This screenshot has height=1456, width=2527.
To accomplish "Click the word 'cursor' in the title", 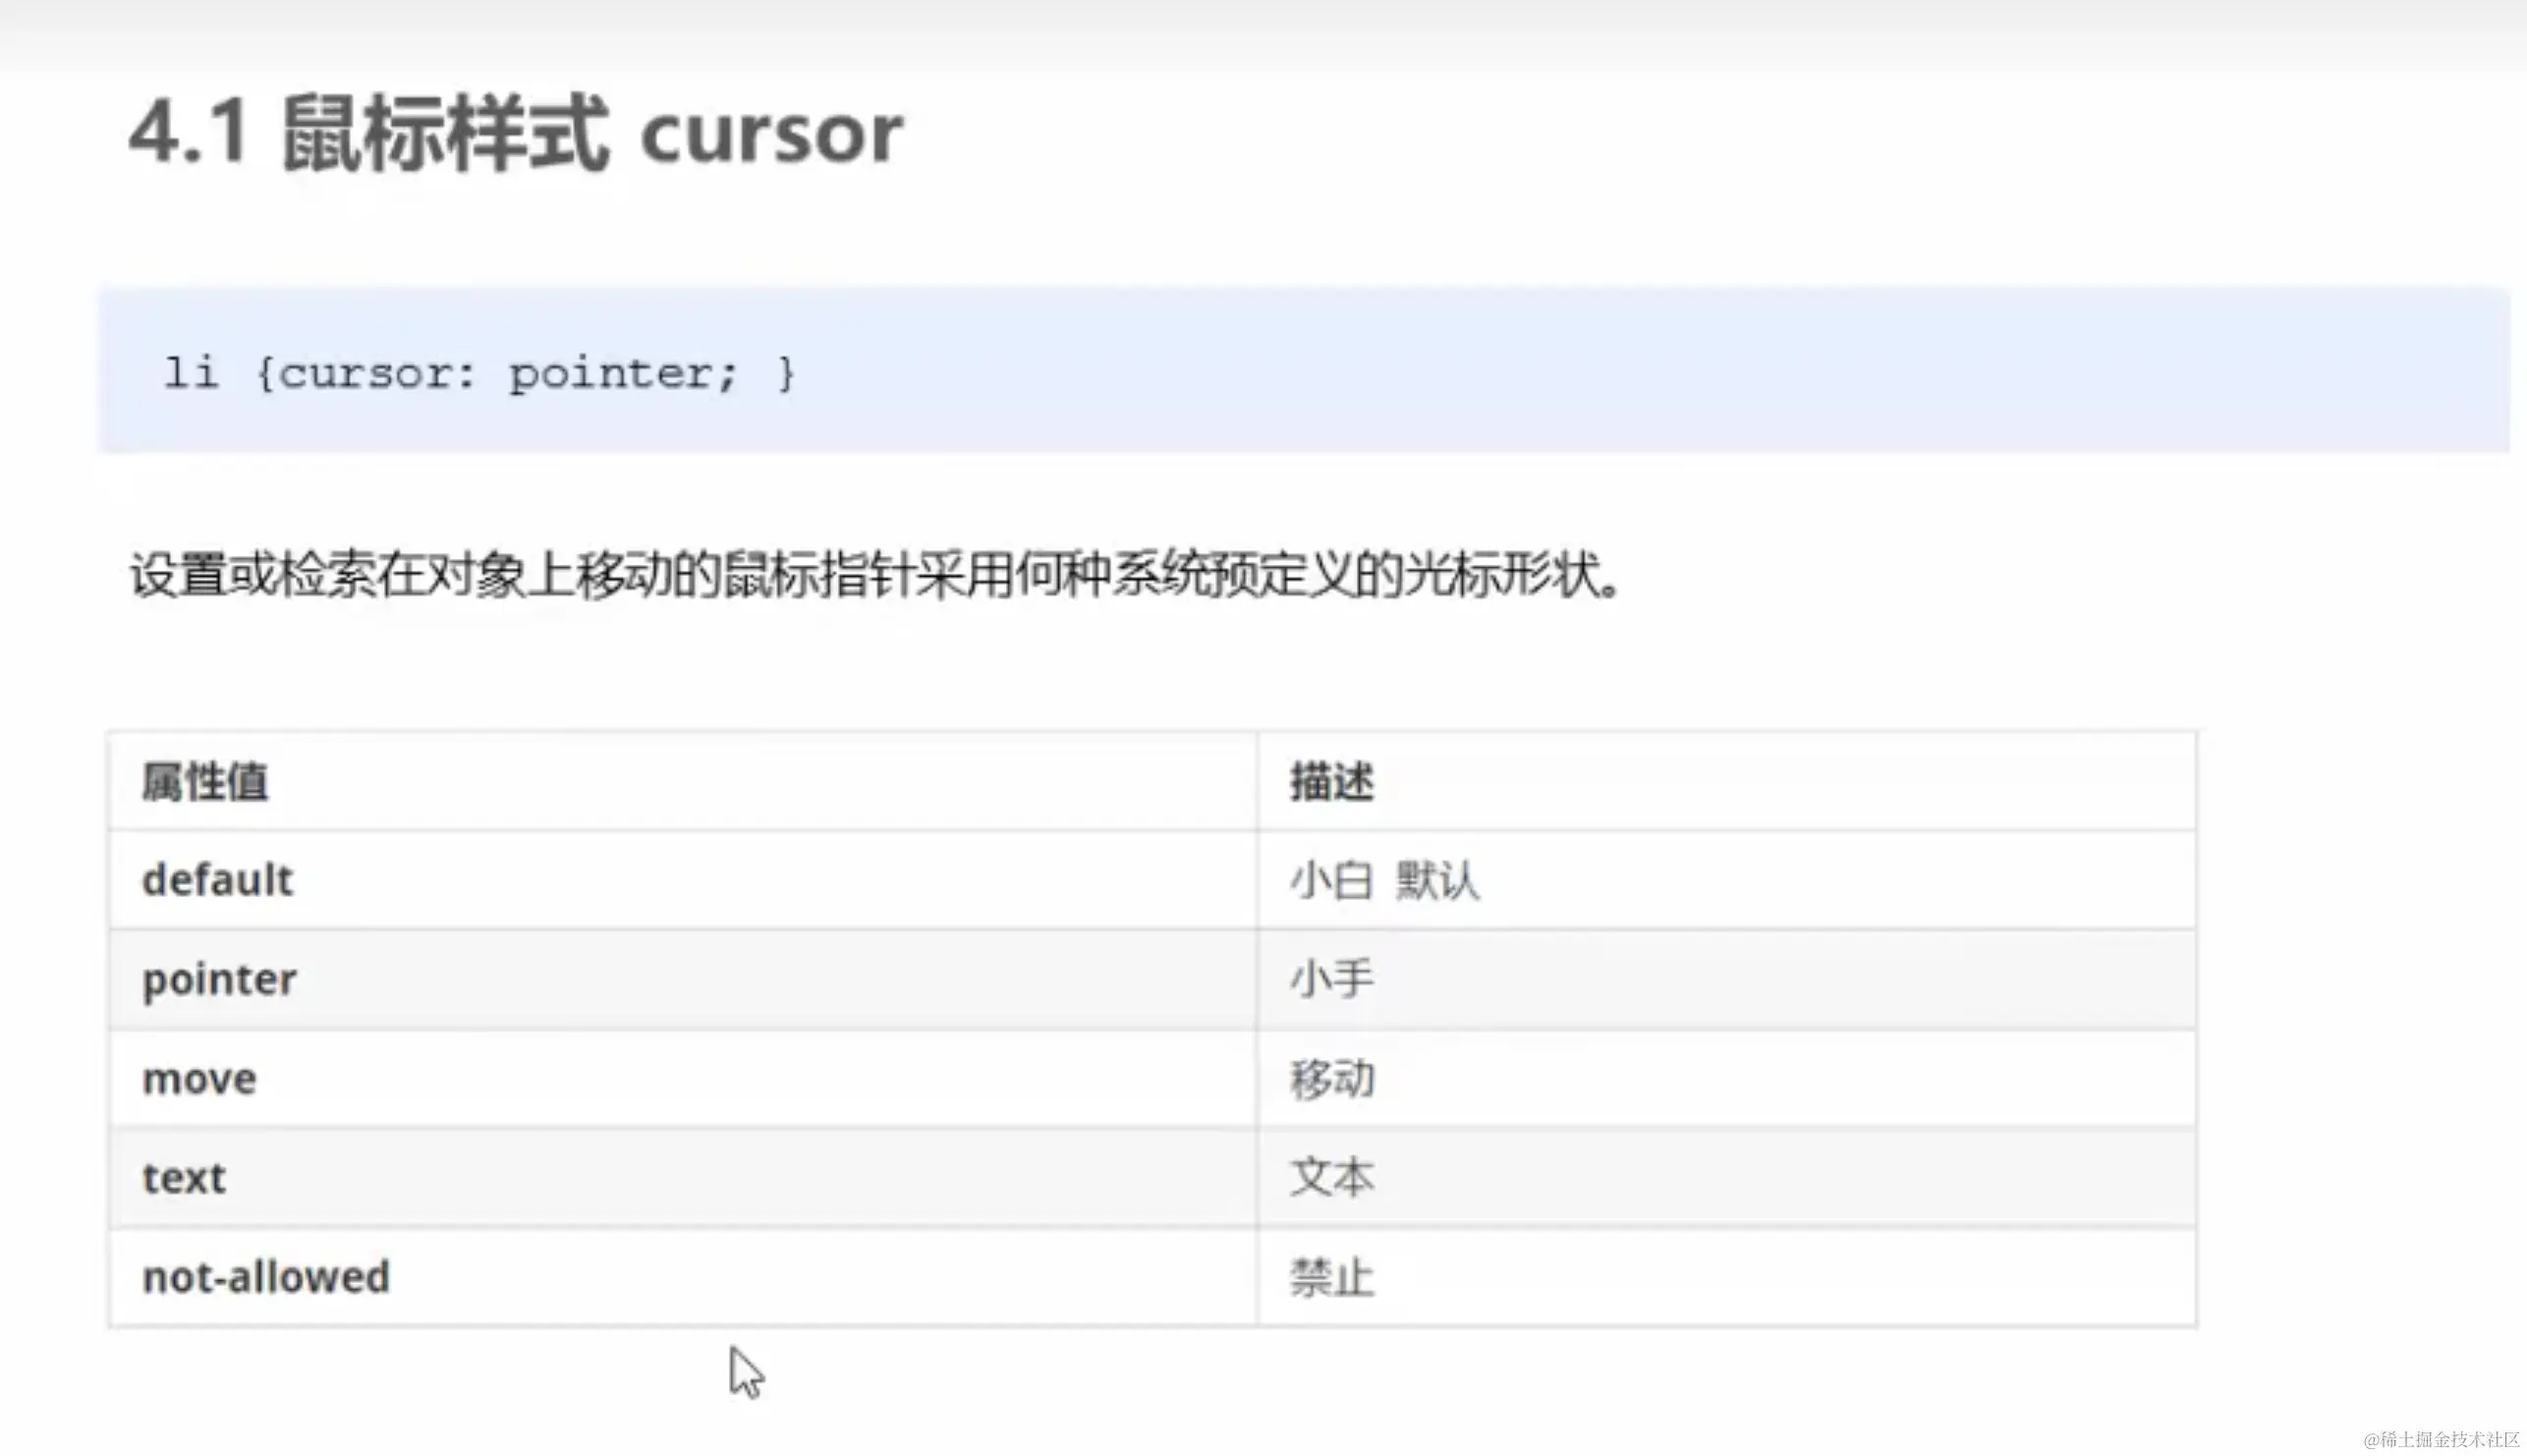I will click(771, 135).
